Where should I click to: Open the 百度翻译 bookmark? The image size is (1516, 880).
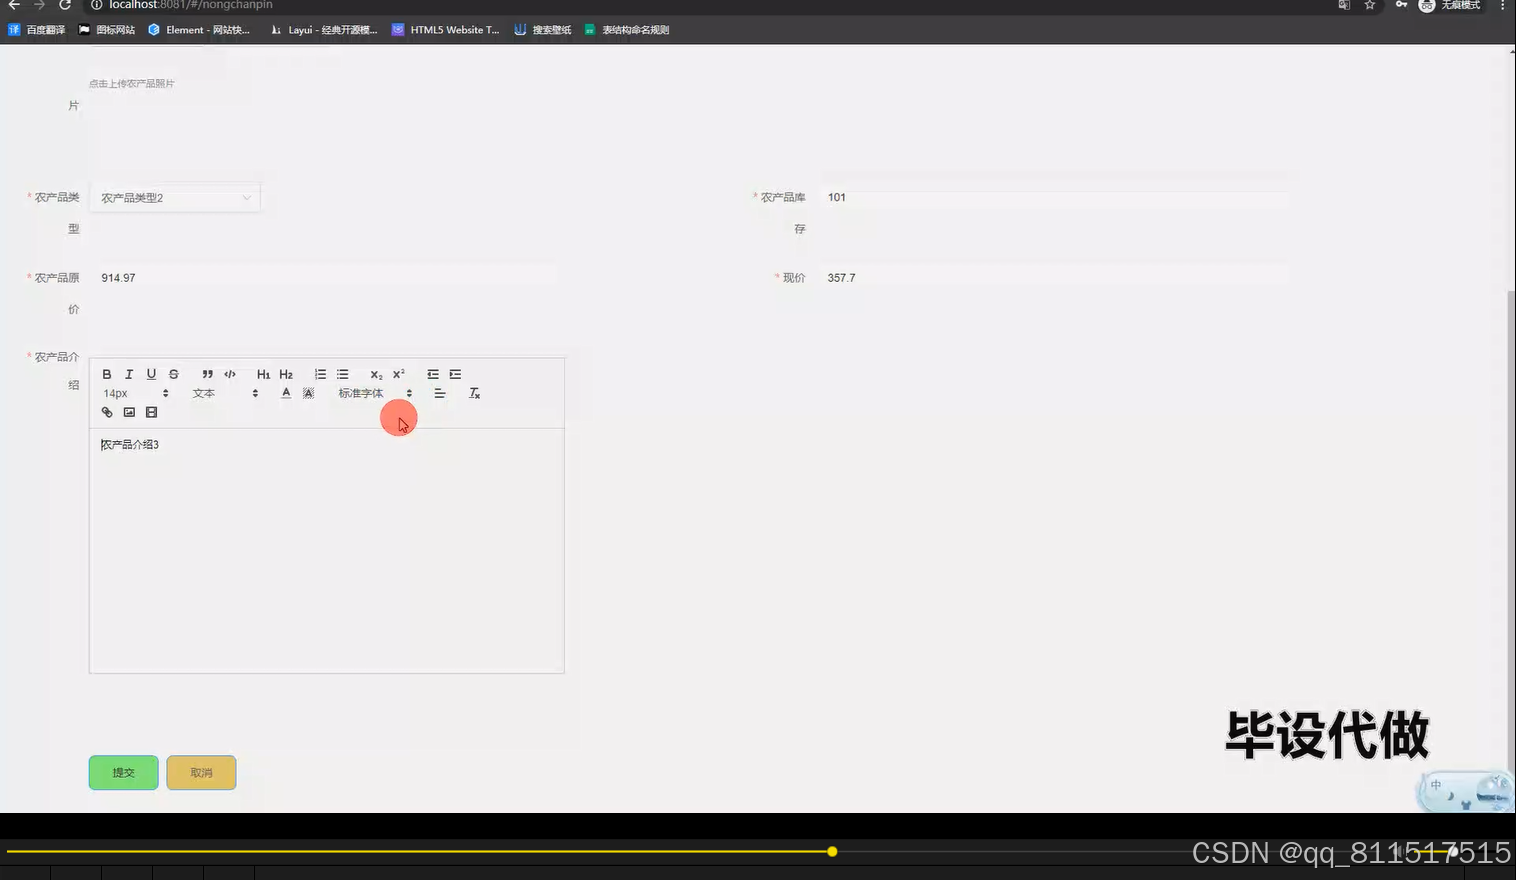coord(37,30)
